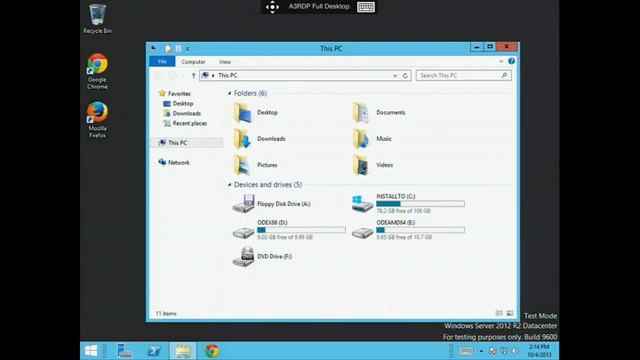Click the Quick Access properties icon in title bar

(x=168, y=49)
